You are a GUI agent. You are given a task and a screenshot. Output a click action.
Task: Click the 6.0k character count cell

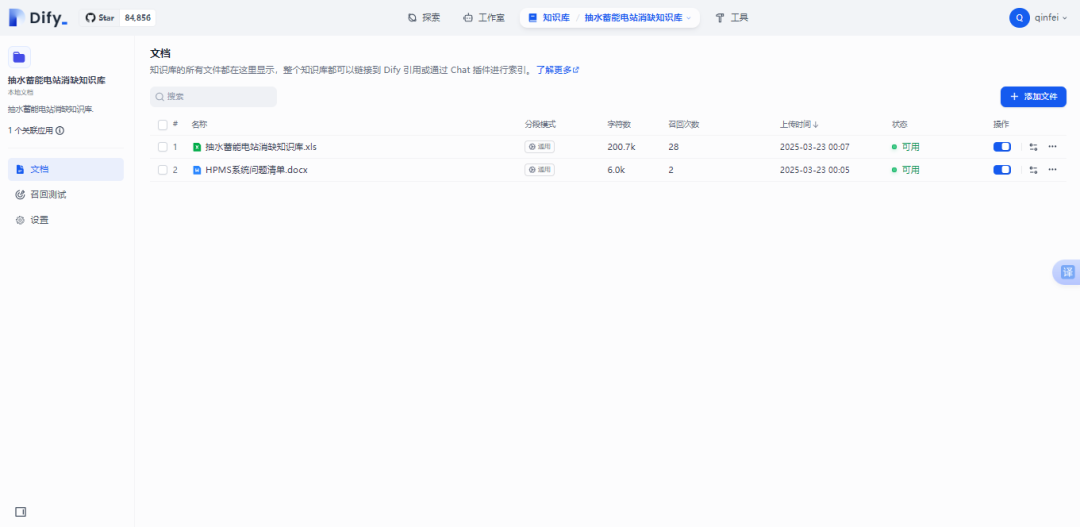pyautogui.click(x=616, y=170)
